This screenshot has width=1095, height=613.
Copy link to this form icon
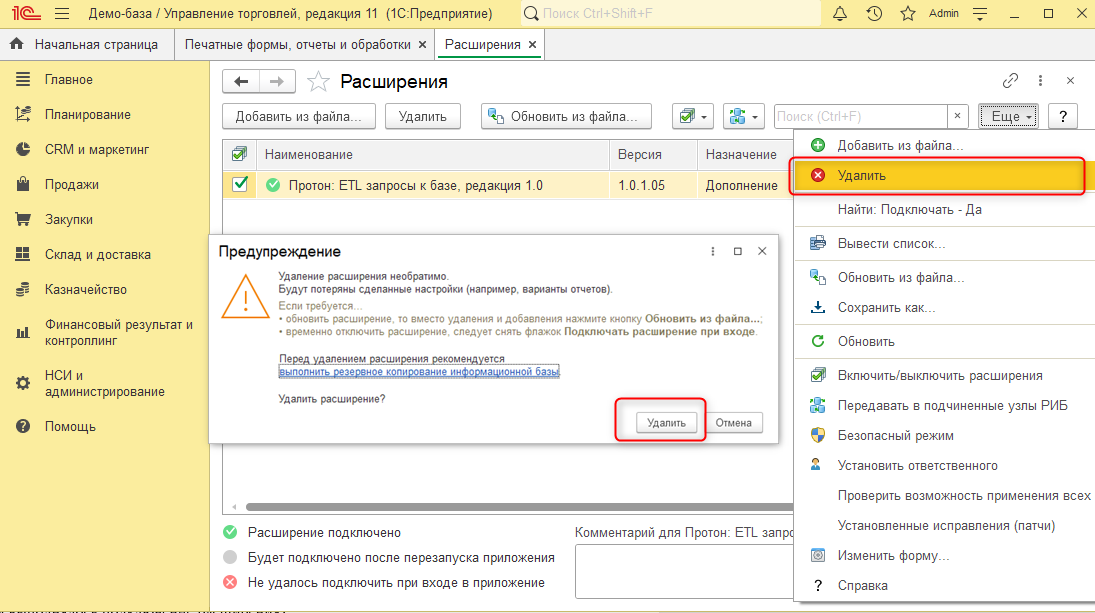tap(1010, 81)
